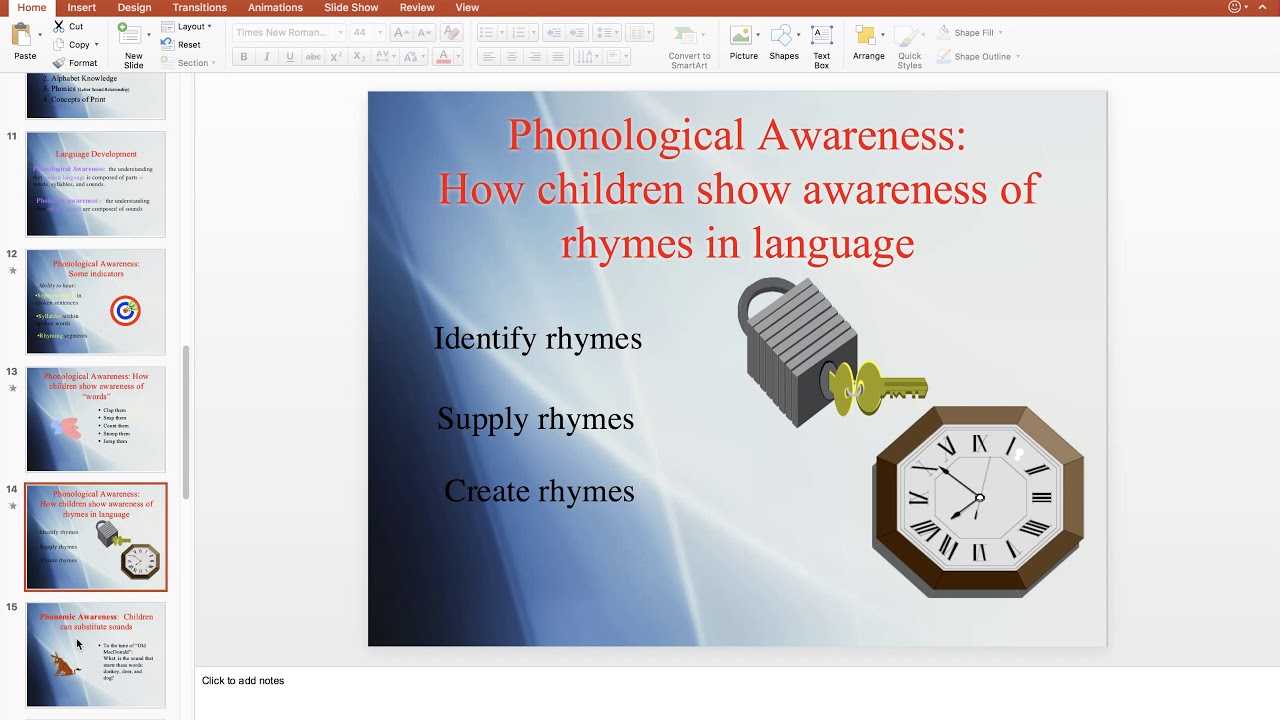Viewport: 1280px width, 720px height.
Task: Toggle underline formatting button
Action: [290, 57]
